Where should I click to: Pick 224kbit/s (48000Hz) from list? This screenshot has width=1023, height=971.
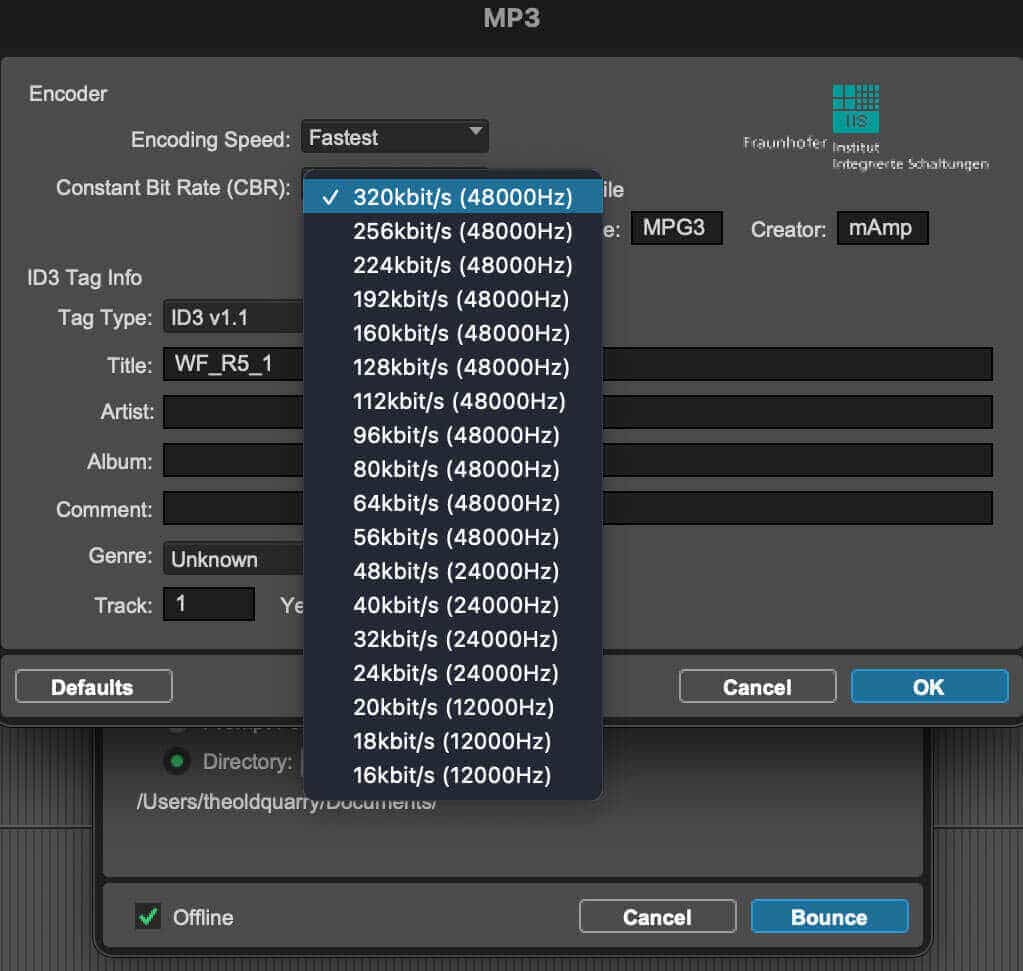coord(453,265)
